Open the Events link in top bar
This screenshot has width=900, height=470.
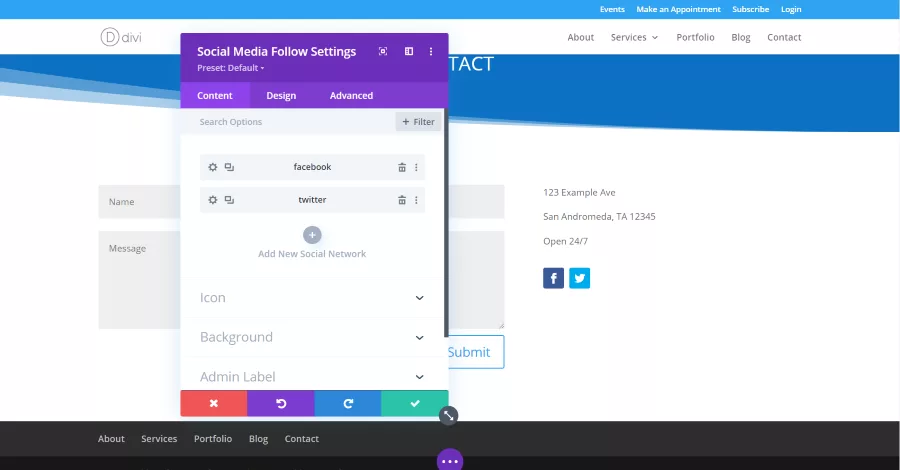pos(612,9)
